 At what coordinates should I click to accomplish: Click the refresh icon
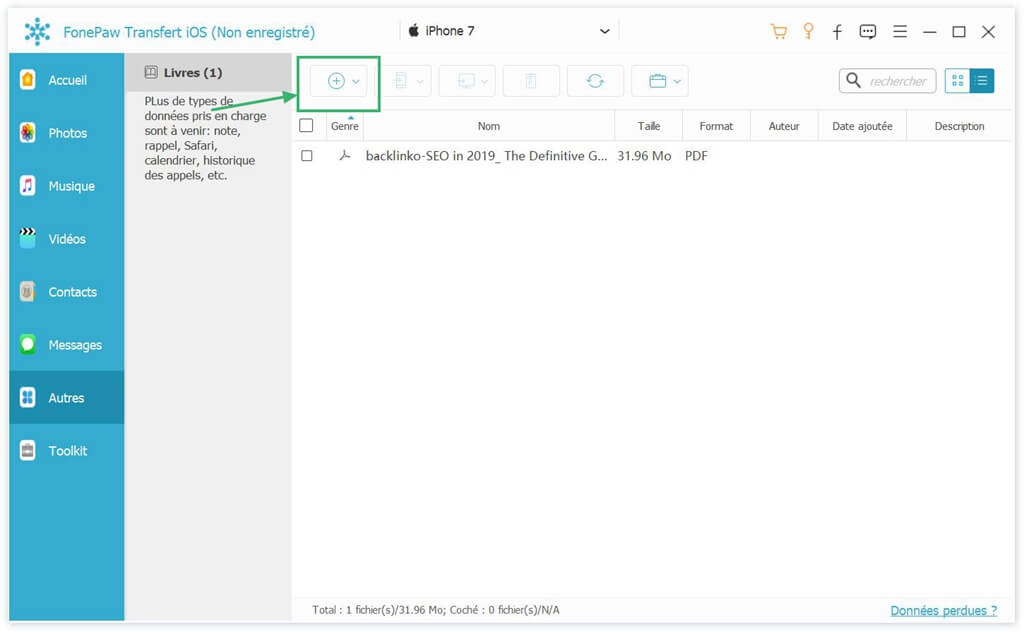[595, 81]
